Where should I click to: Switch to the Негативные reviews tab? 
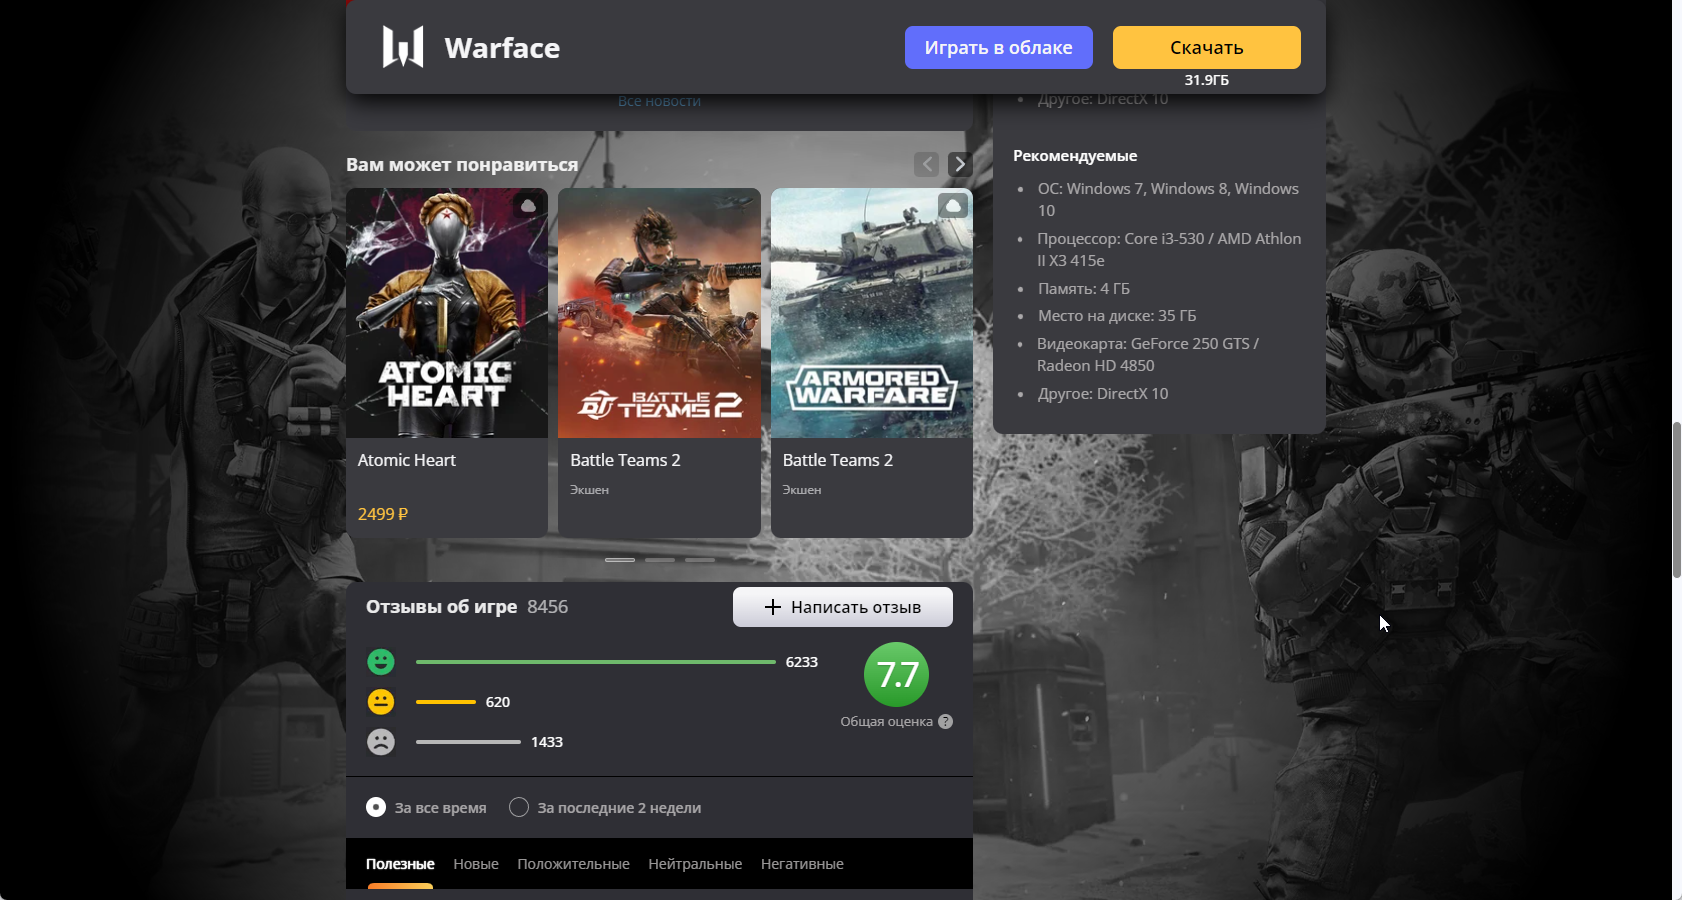click(802, 864)
